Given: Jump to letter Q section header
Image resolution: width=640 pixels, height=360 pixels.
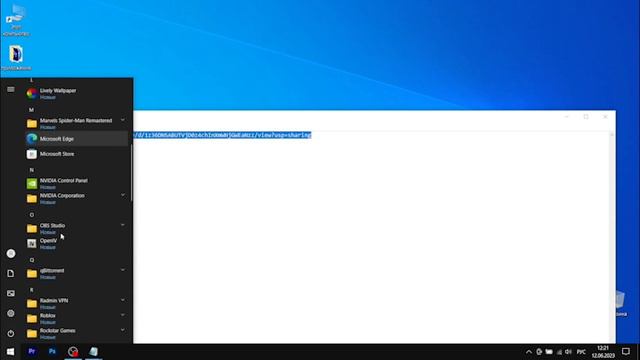Looking at the screenshot, I should 31,260.
